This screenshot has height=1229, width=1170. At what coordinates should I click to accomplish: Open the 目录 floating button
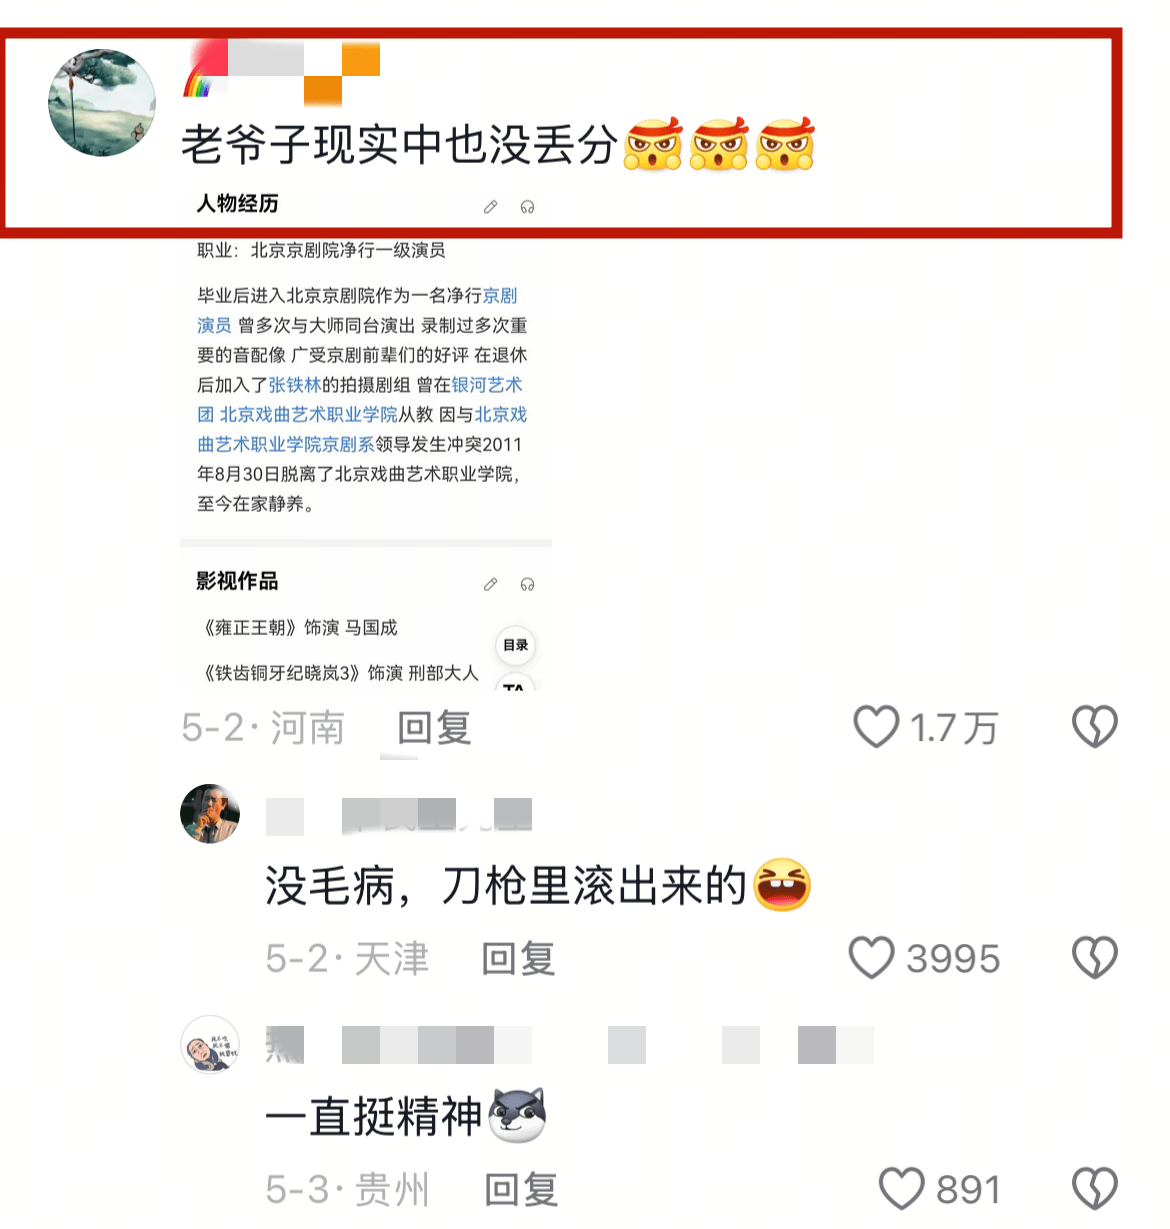tap(515, 645)
